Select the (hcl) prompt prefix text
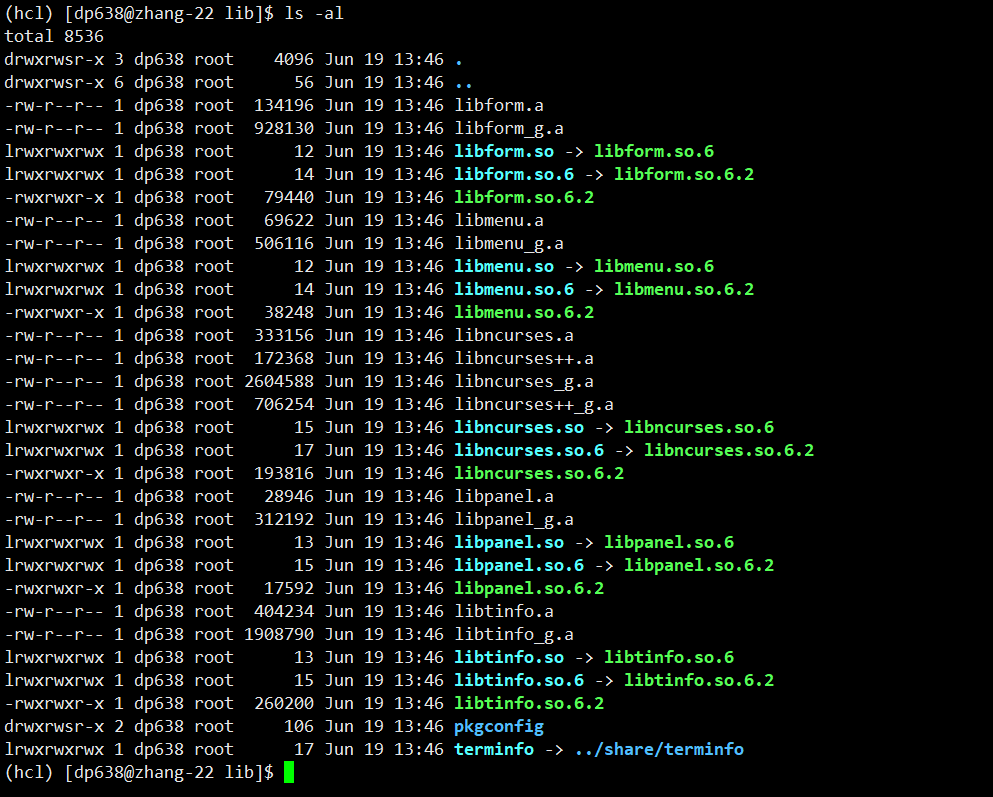 tap(27, 13)
